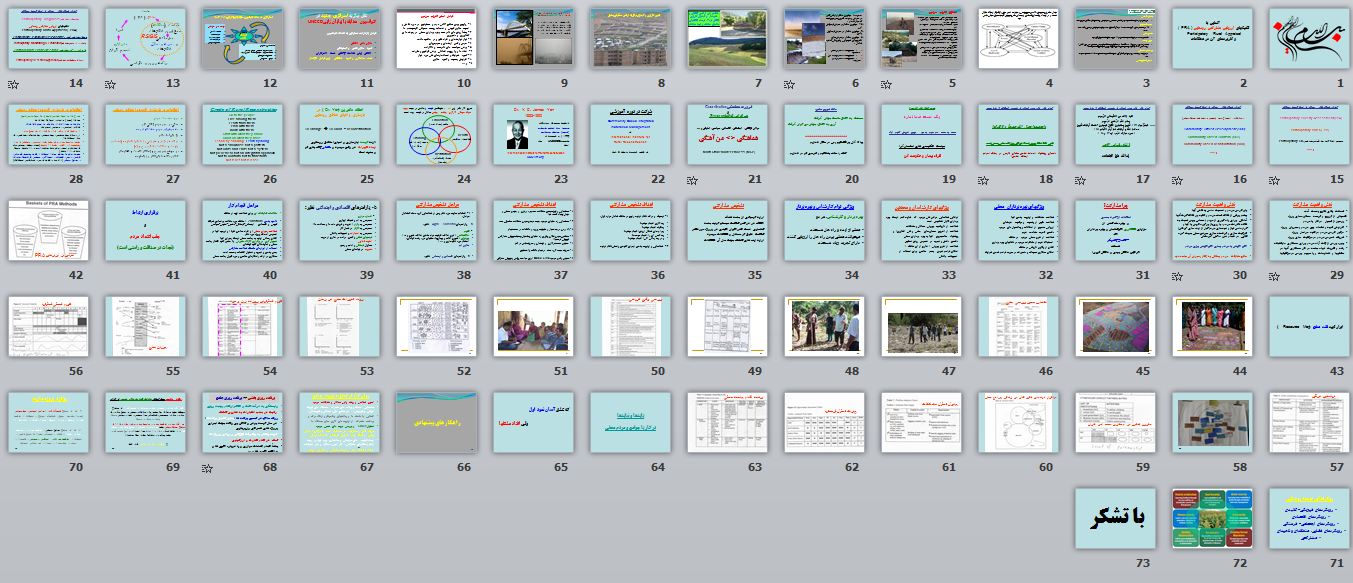This screenshot has width=1353, height=583.
Task: Select slide 12 with star diagram
Action: point(241,39)
